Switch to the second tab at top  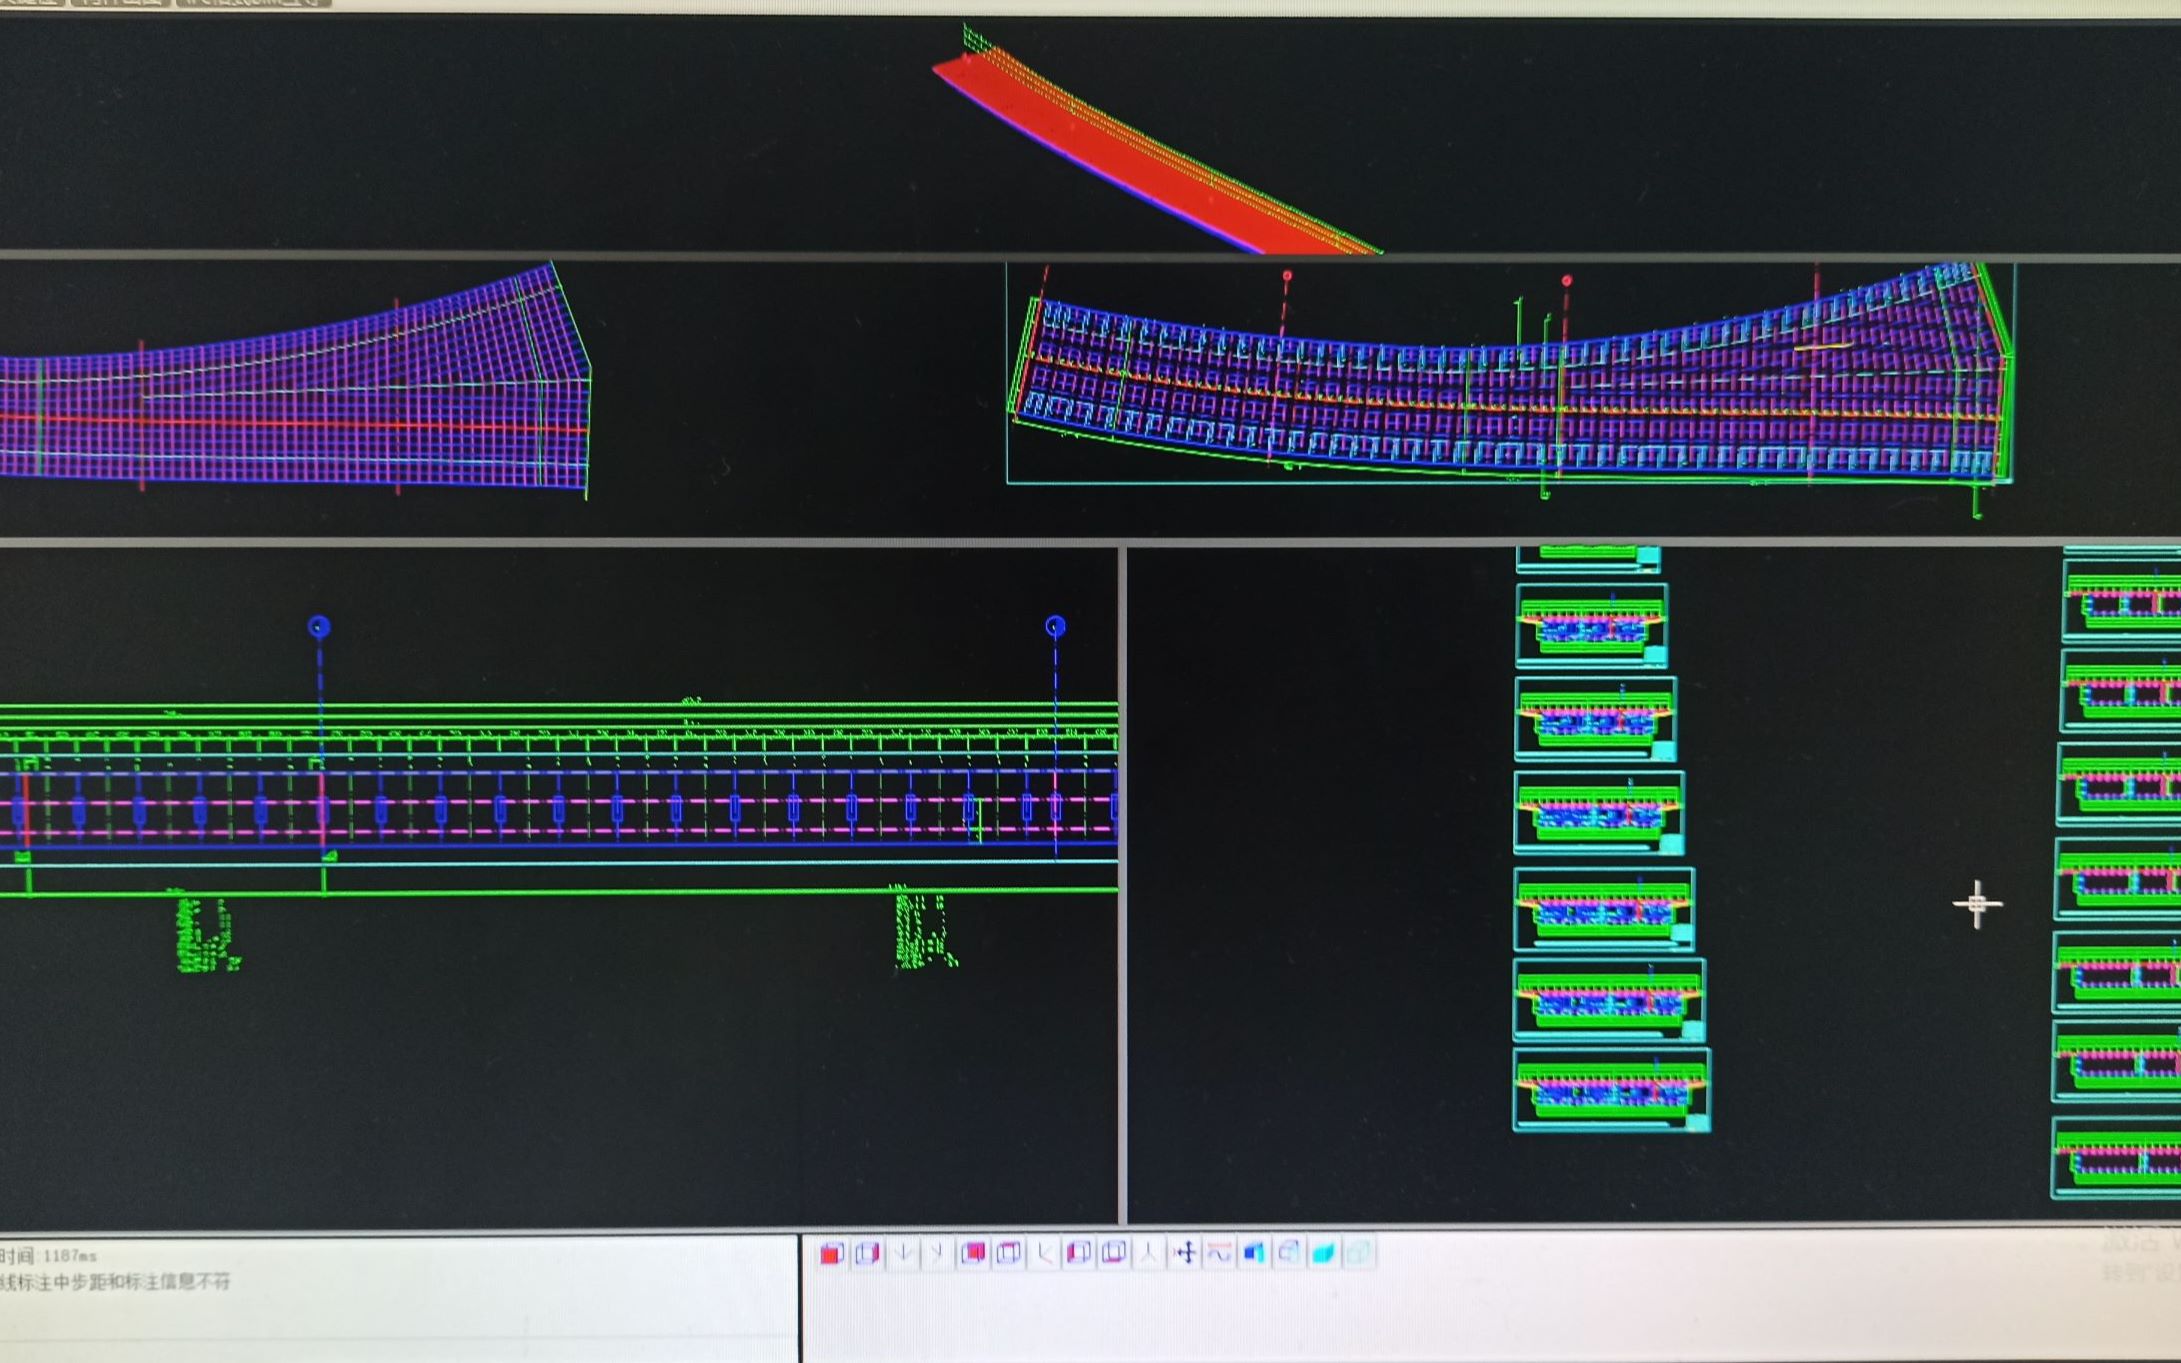coord(119,3)
